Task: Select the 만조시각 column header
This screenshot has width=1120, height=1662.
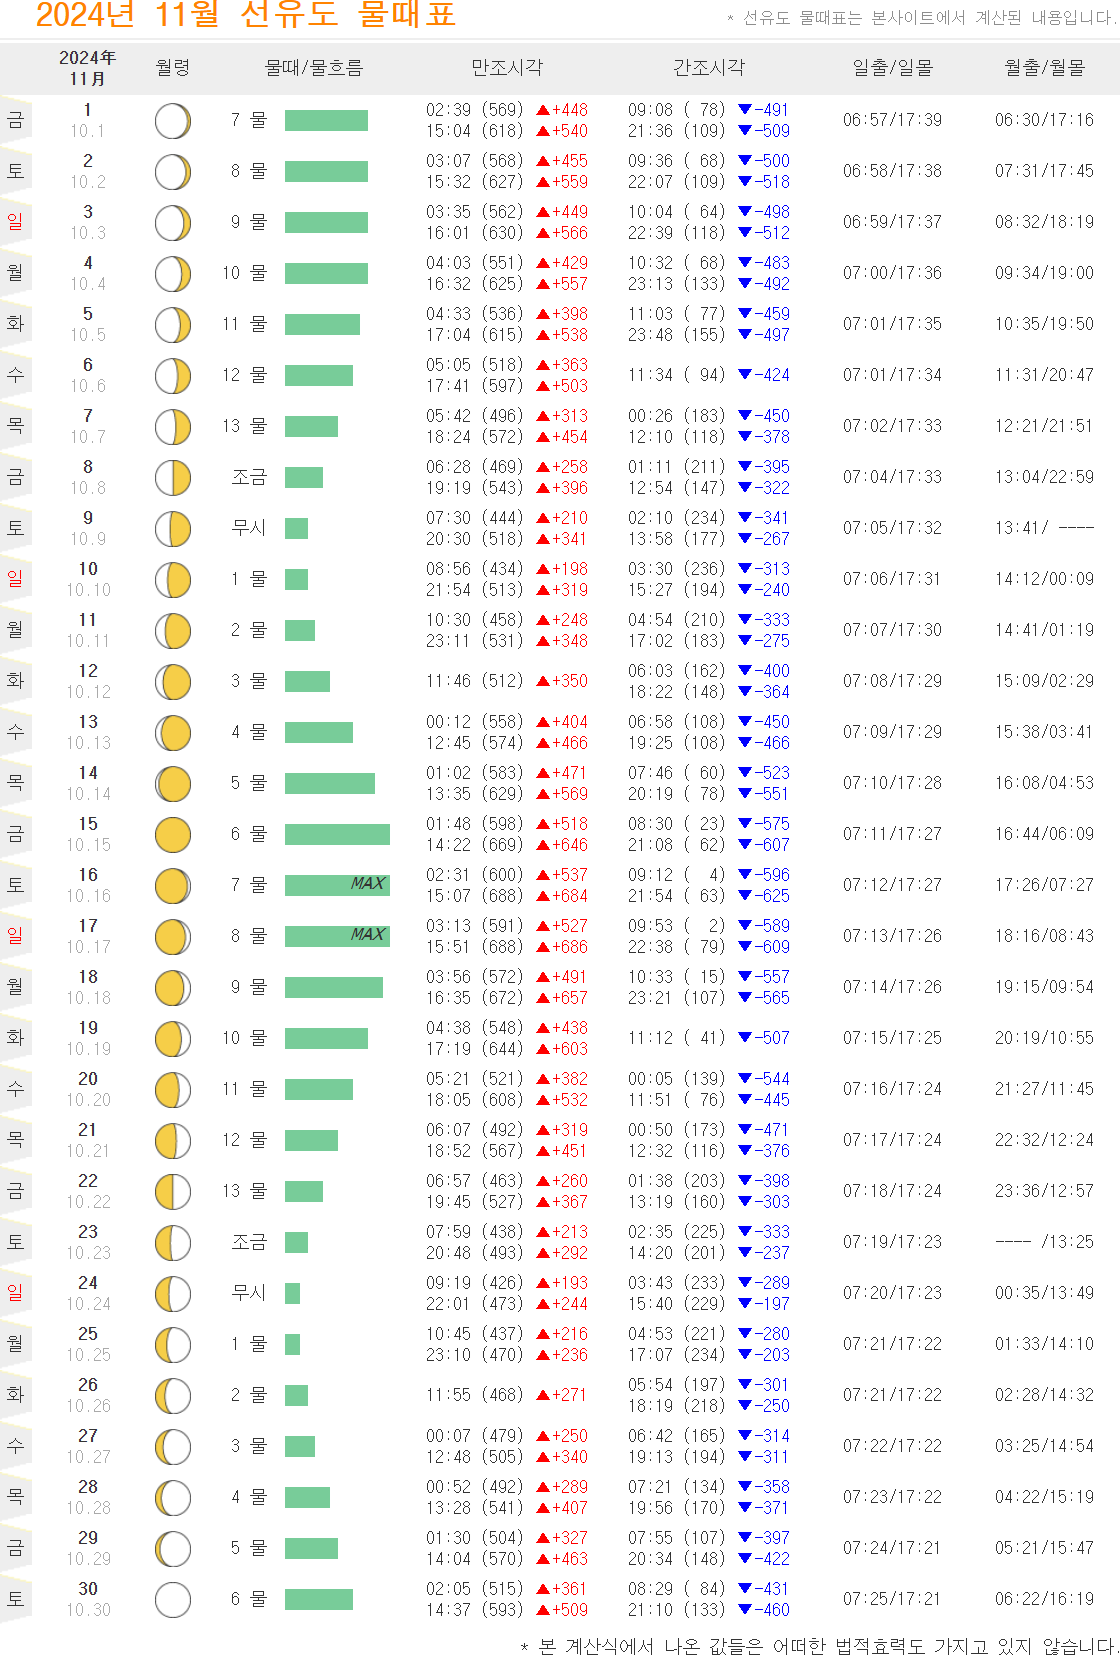Action: tap(507, 68)
